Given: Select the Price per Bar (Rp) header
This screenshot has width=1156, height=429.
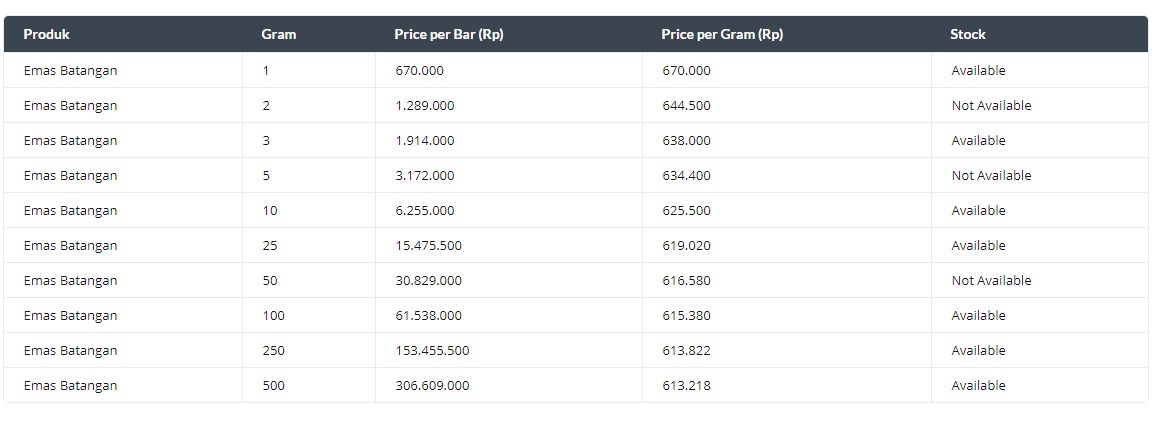Looking at the screenshot, I should (x=449, y=34).
